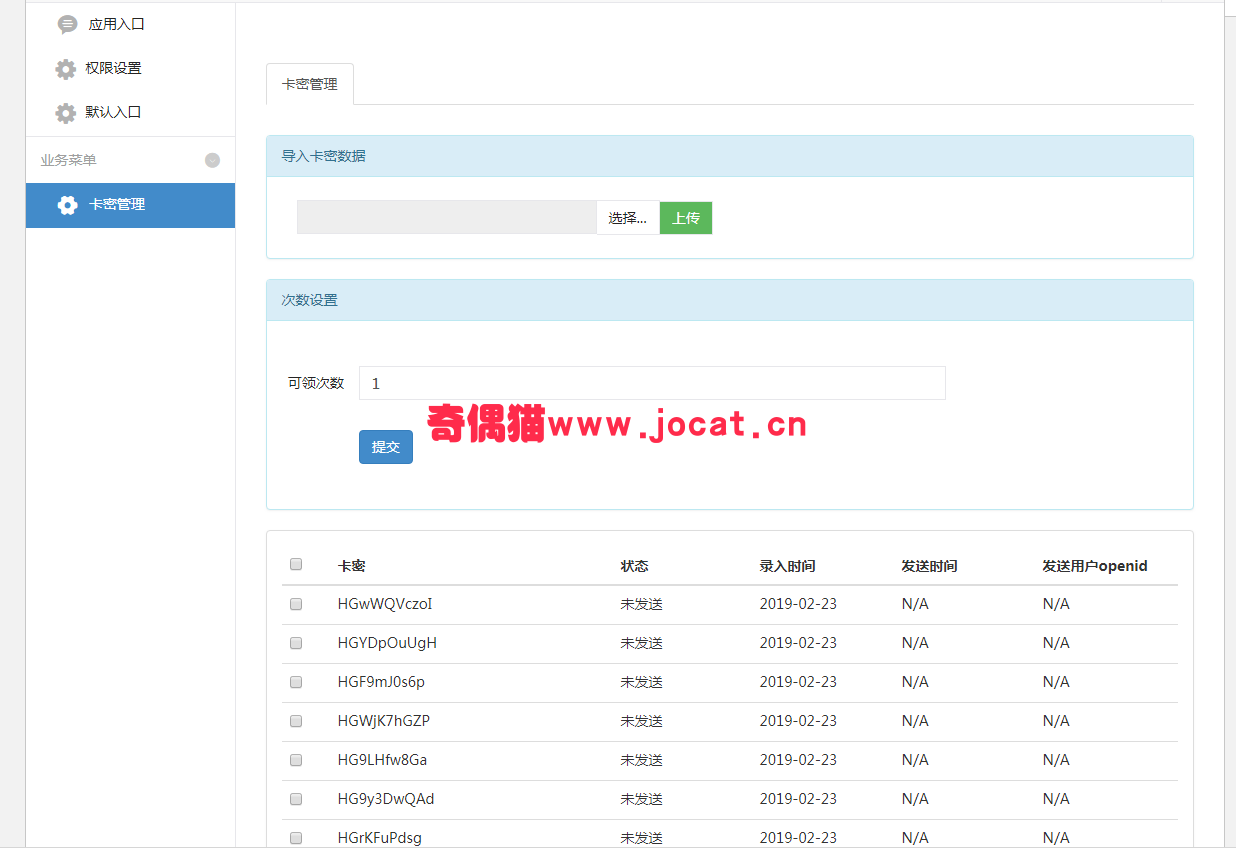Click the card key HG9LHfw8Ga
Screen dimensions: 1236x850
(x=382, y=760)
